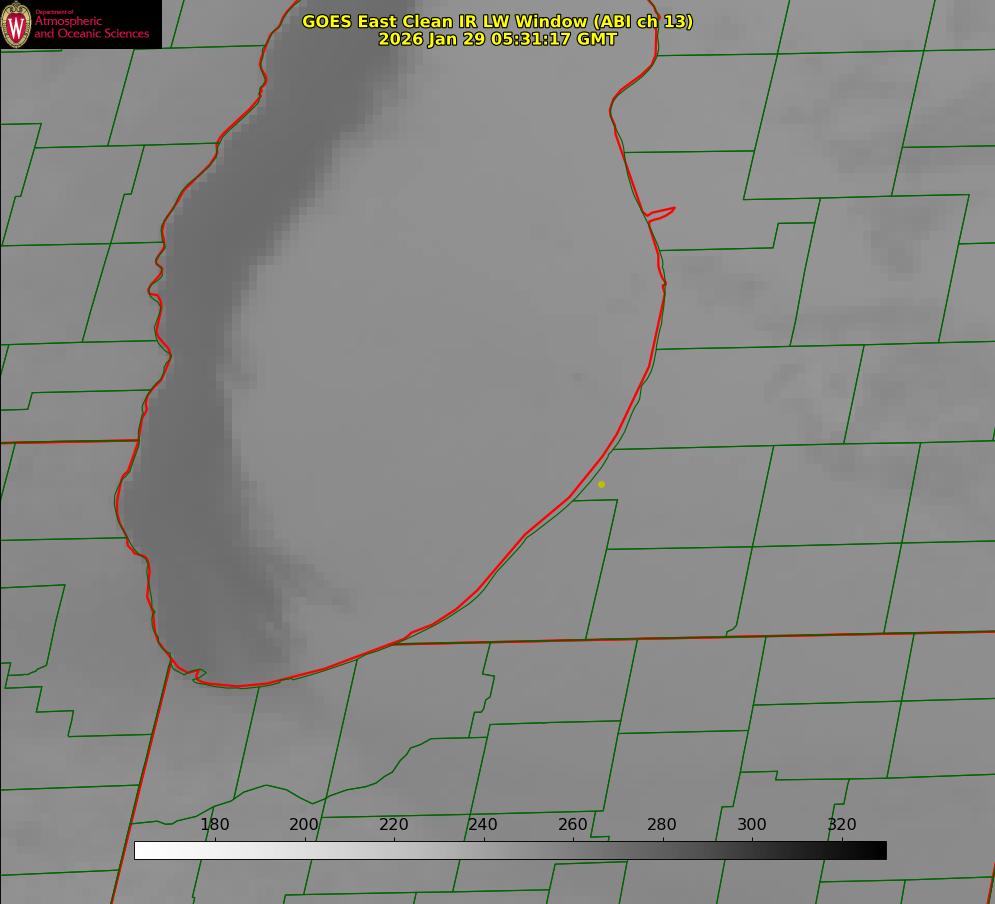This screenshot has width=995, height=904.
Task: Click the small dark spot inside the lake
Action: pyautogui.click(x=578, y=377)
